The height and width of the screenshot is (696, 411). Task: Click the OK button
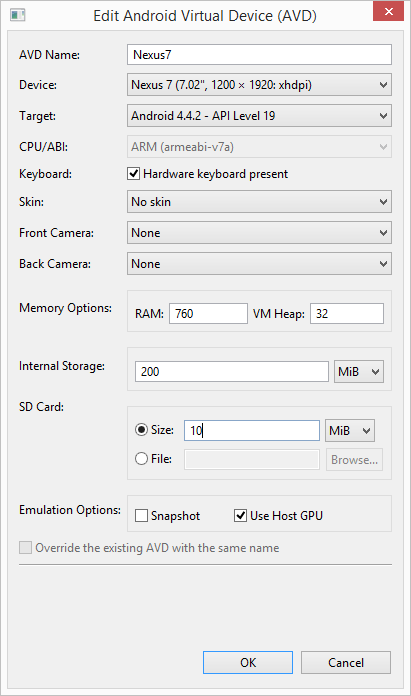(x=248, y=663)
